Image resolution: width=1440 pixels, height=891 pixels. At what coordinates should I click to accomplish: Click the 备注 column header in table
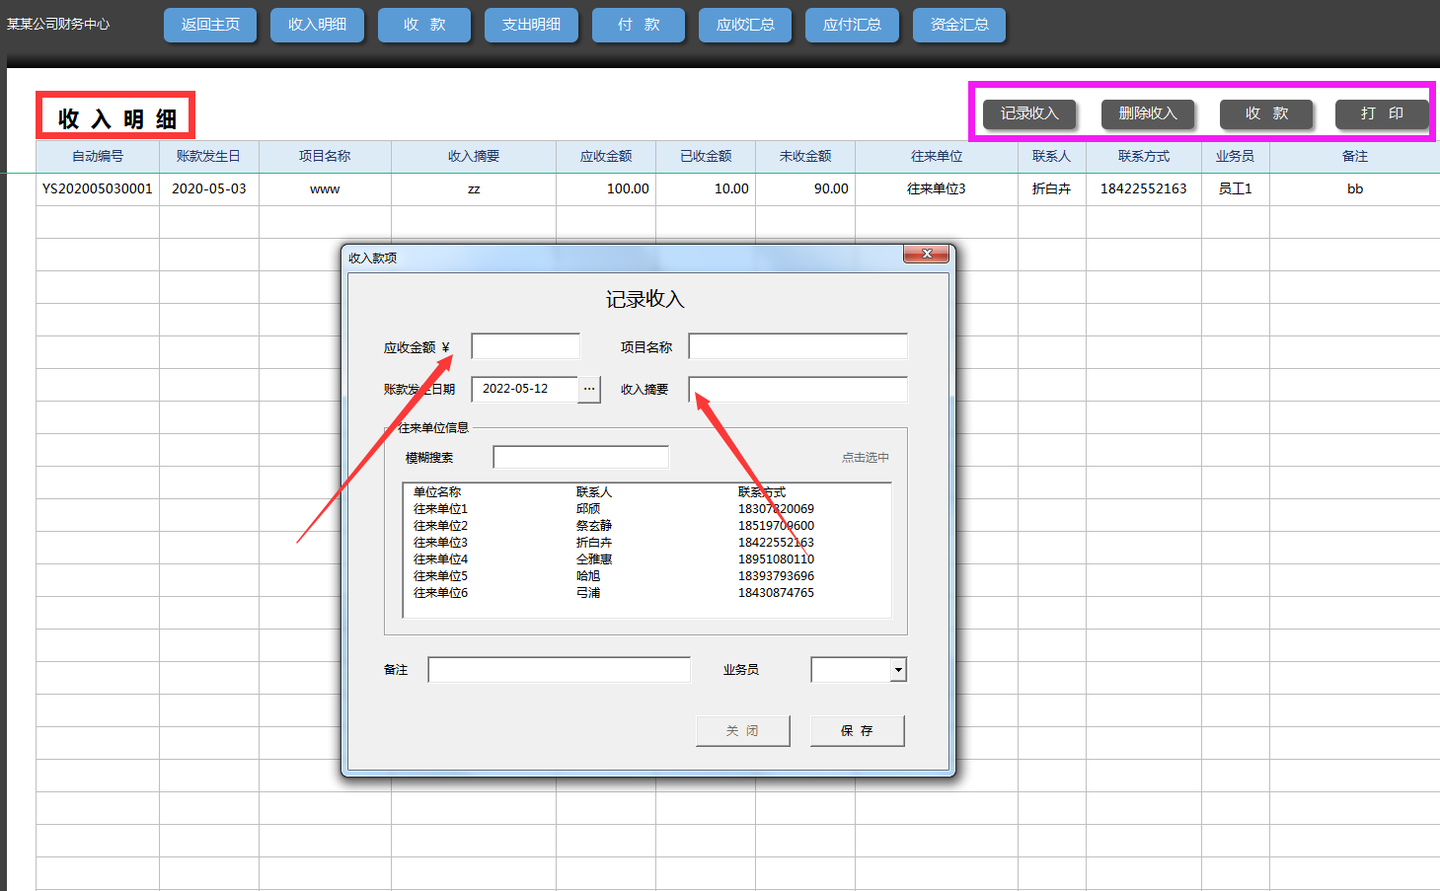pyautogui.click(x=1355, y=156)
